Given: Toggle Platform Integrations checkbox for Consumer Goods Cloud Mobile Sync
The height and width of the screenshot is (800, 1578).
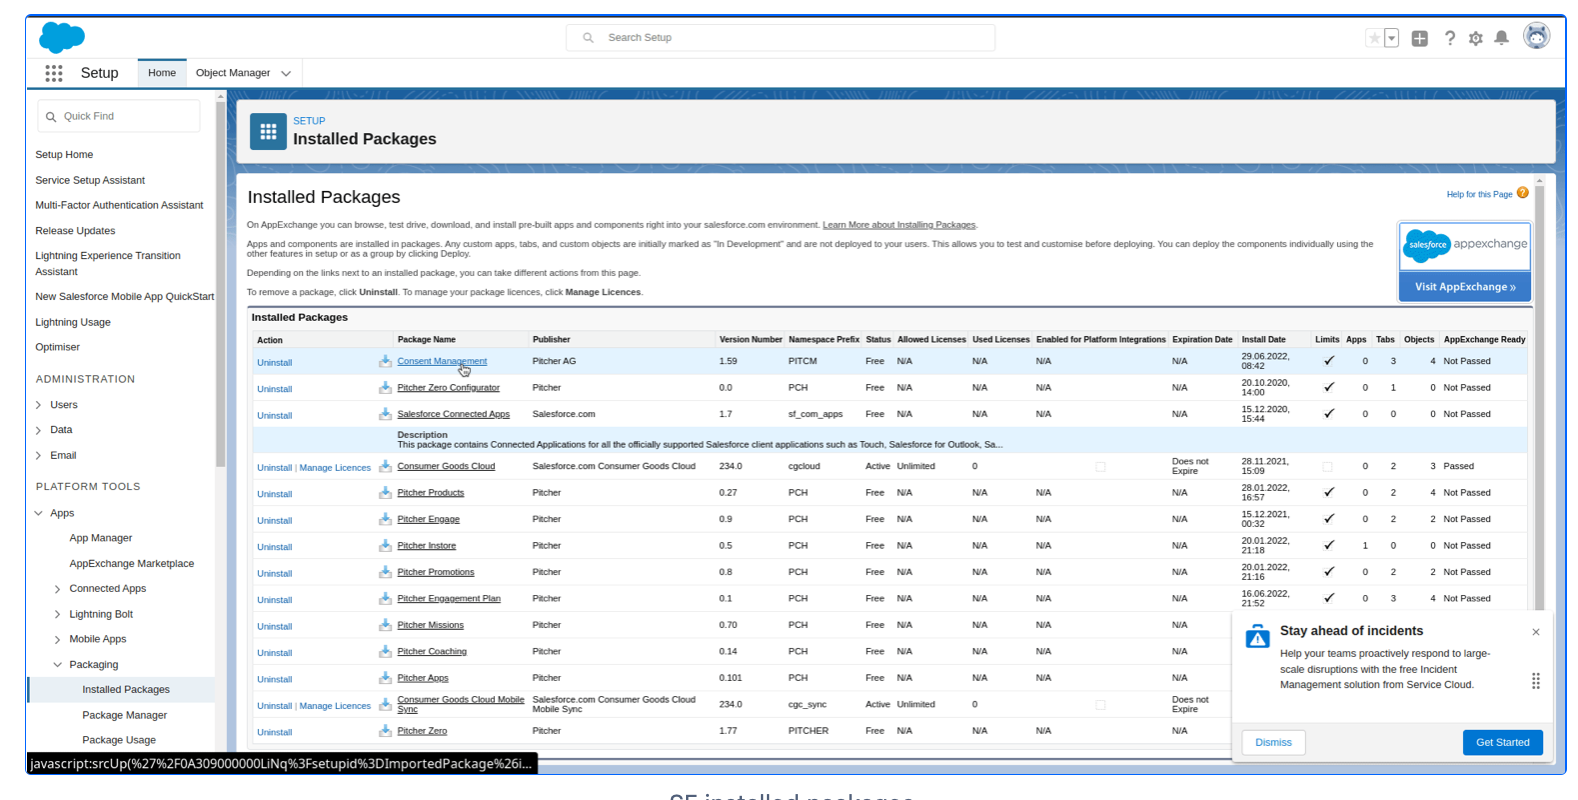Looking at the screenshot, I should [x=1100, y=705].
